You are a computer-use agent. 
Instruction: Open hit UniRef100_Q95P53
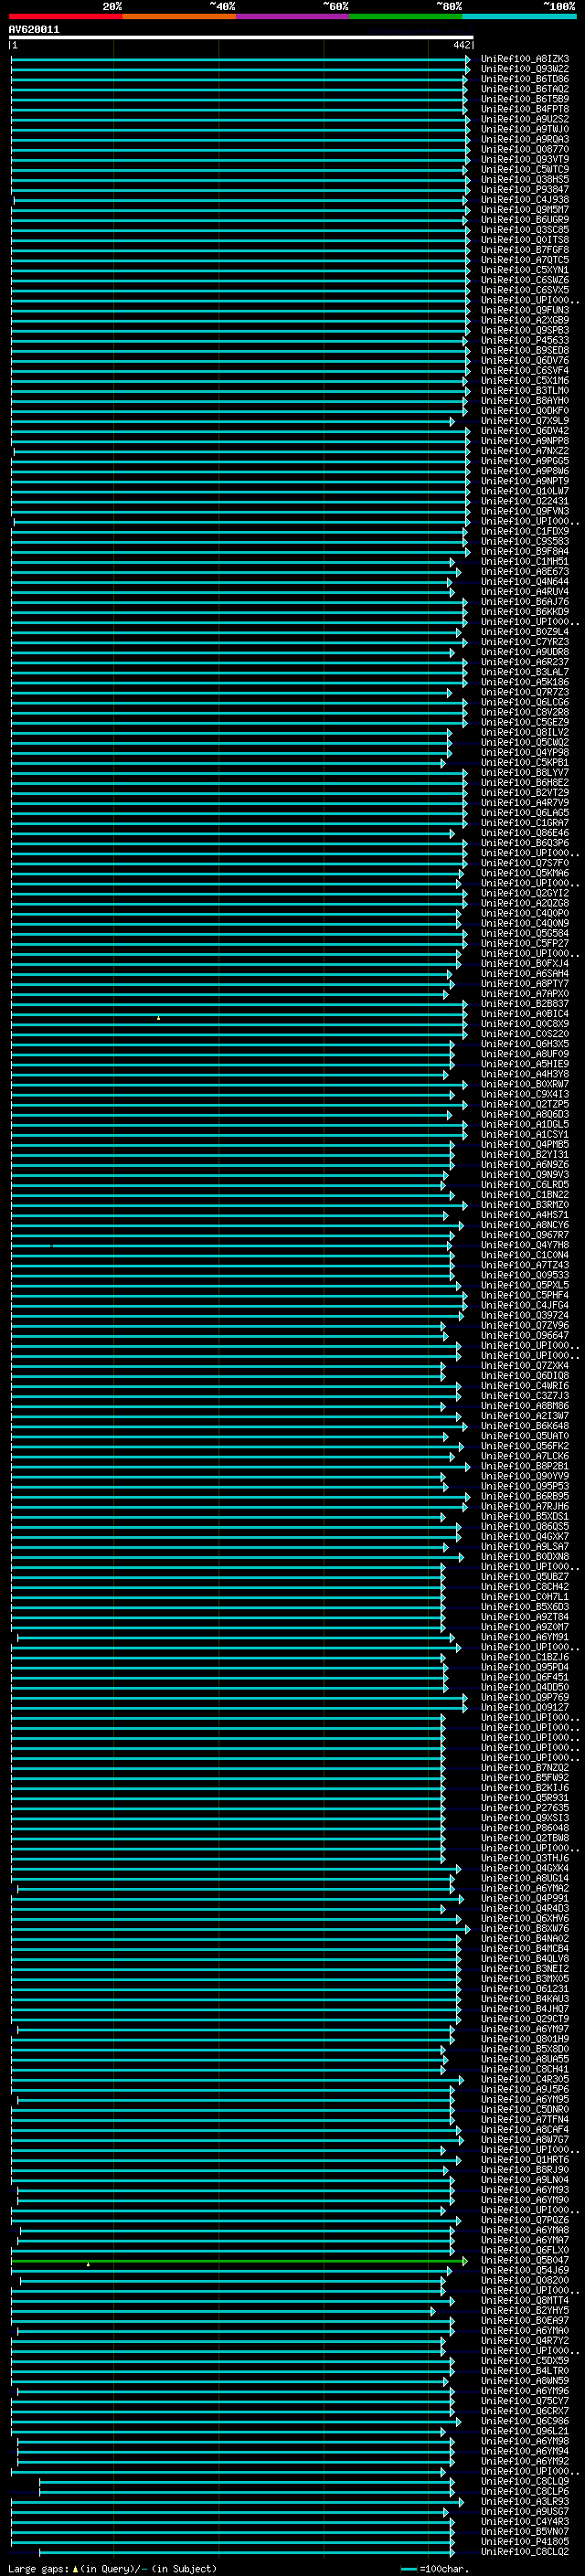pyautogui.click(x=525, y=1487)
